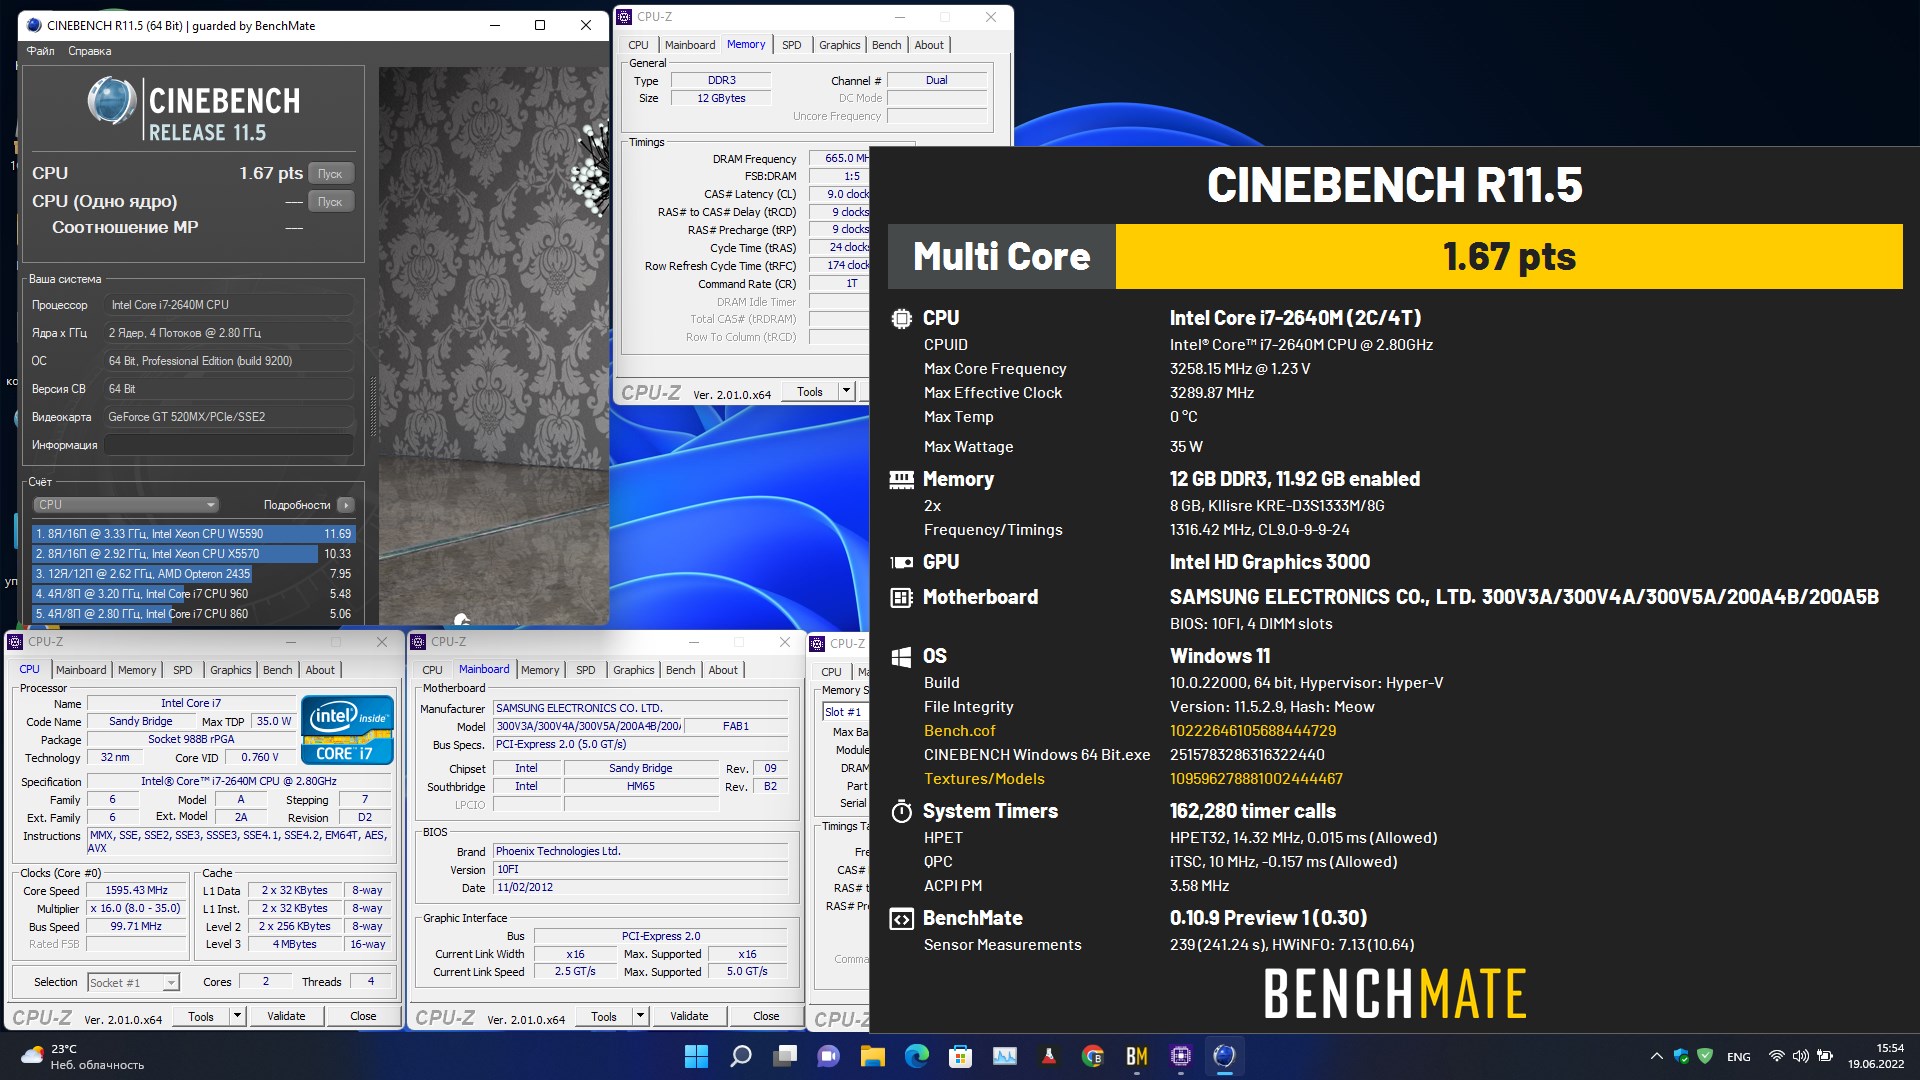Open the Wi-Fi network tray icon
1920x1080 pixels.
[x=1776, y=1056]
